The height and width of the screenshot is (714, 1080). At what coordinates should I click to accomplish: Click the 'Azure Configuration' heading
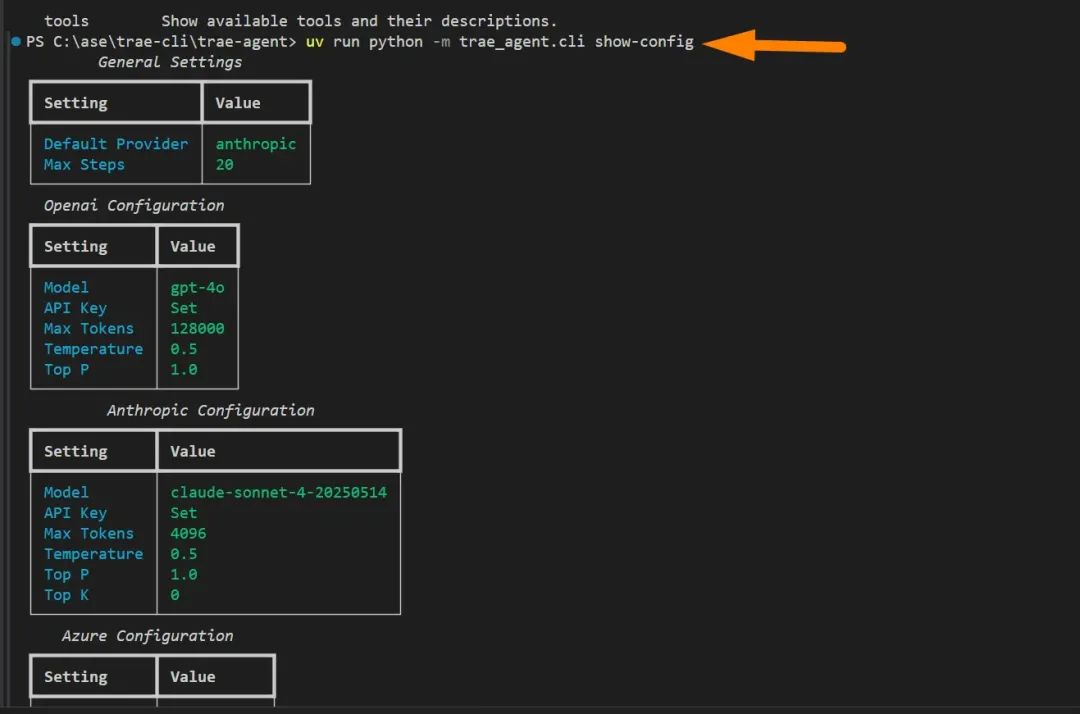point(147,636)
